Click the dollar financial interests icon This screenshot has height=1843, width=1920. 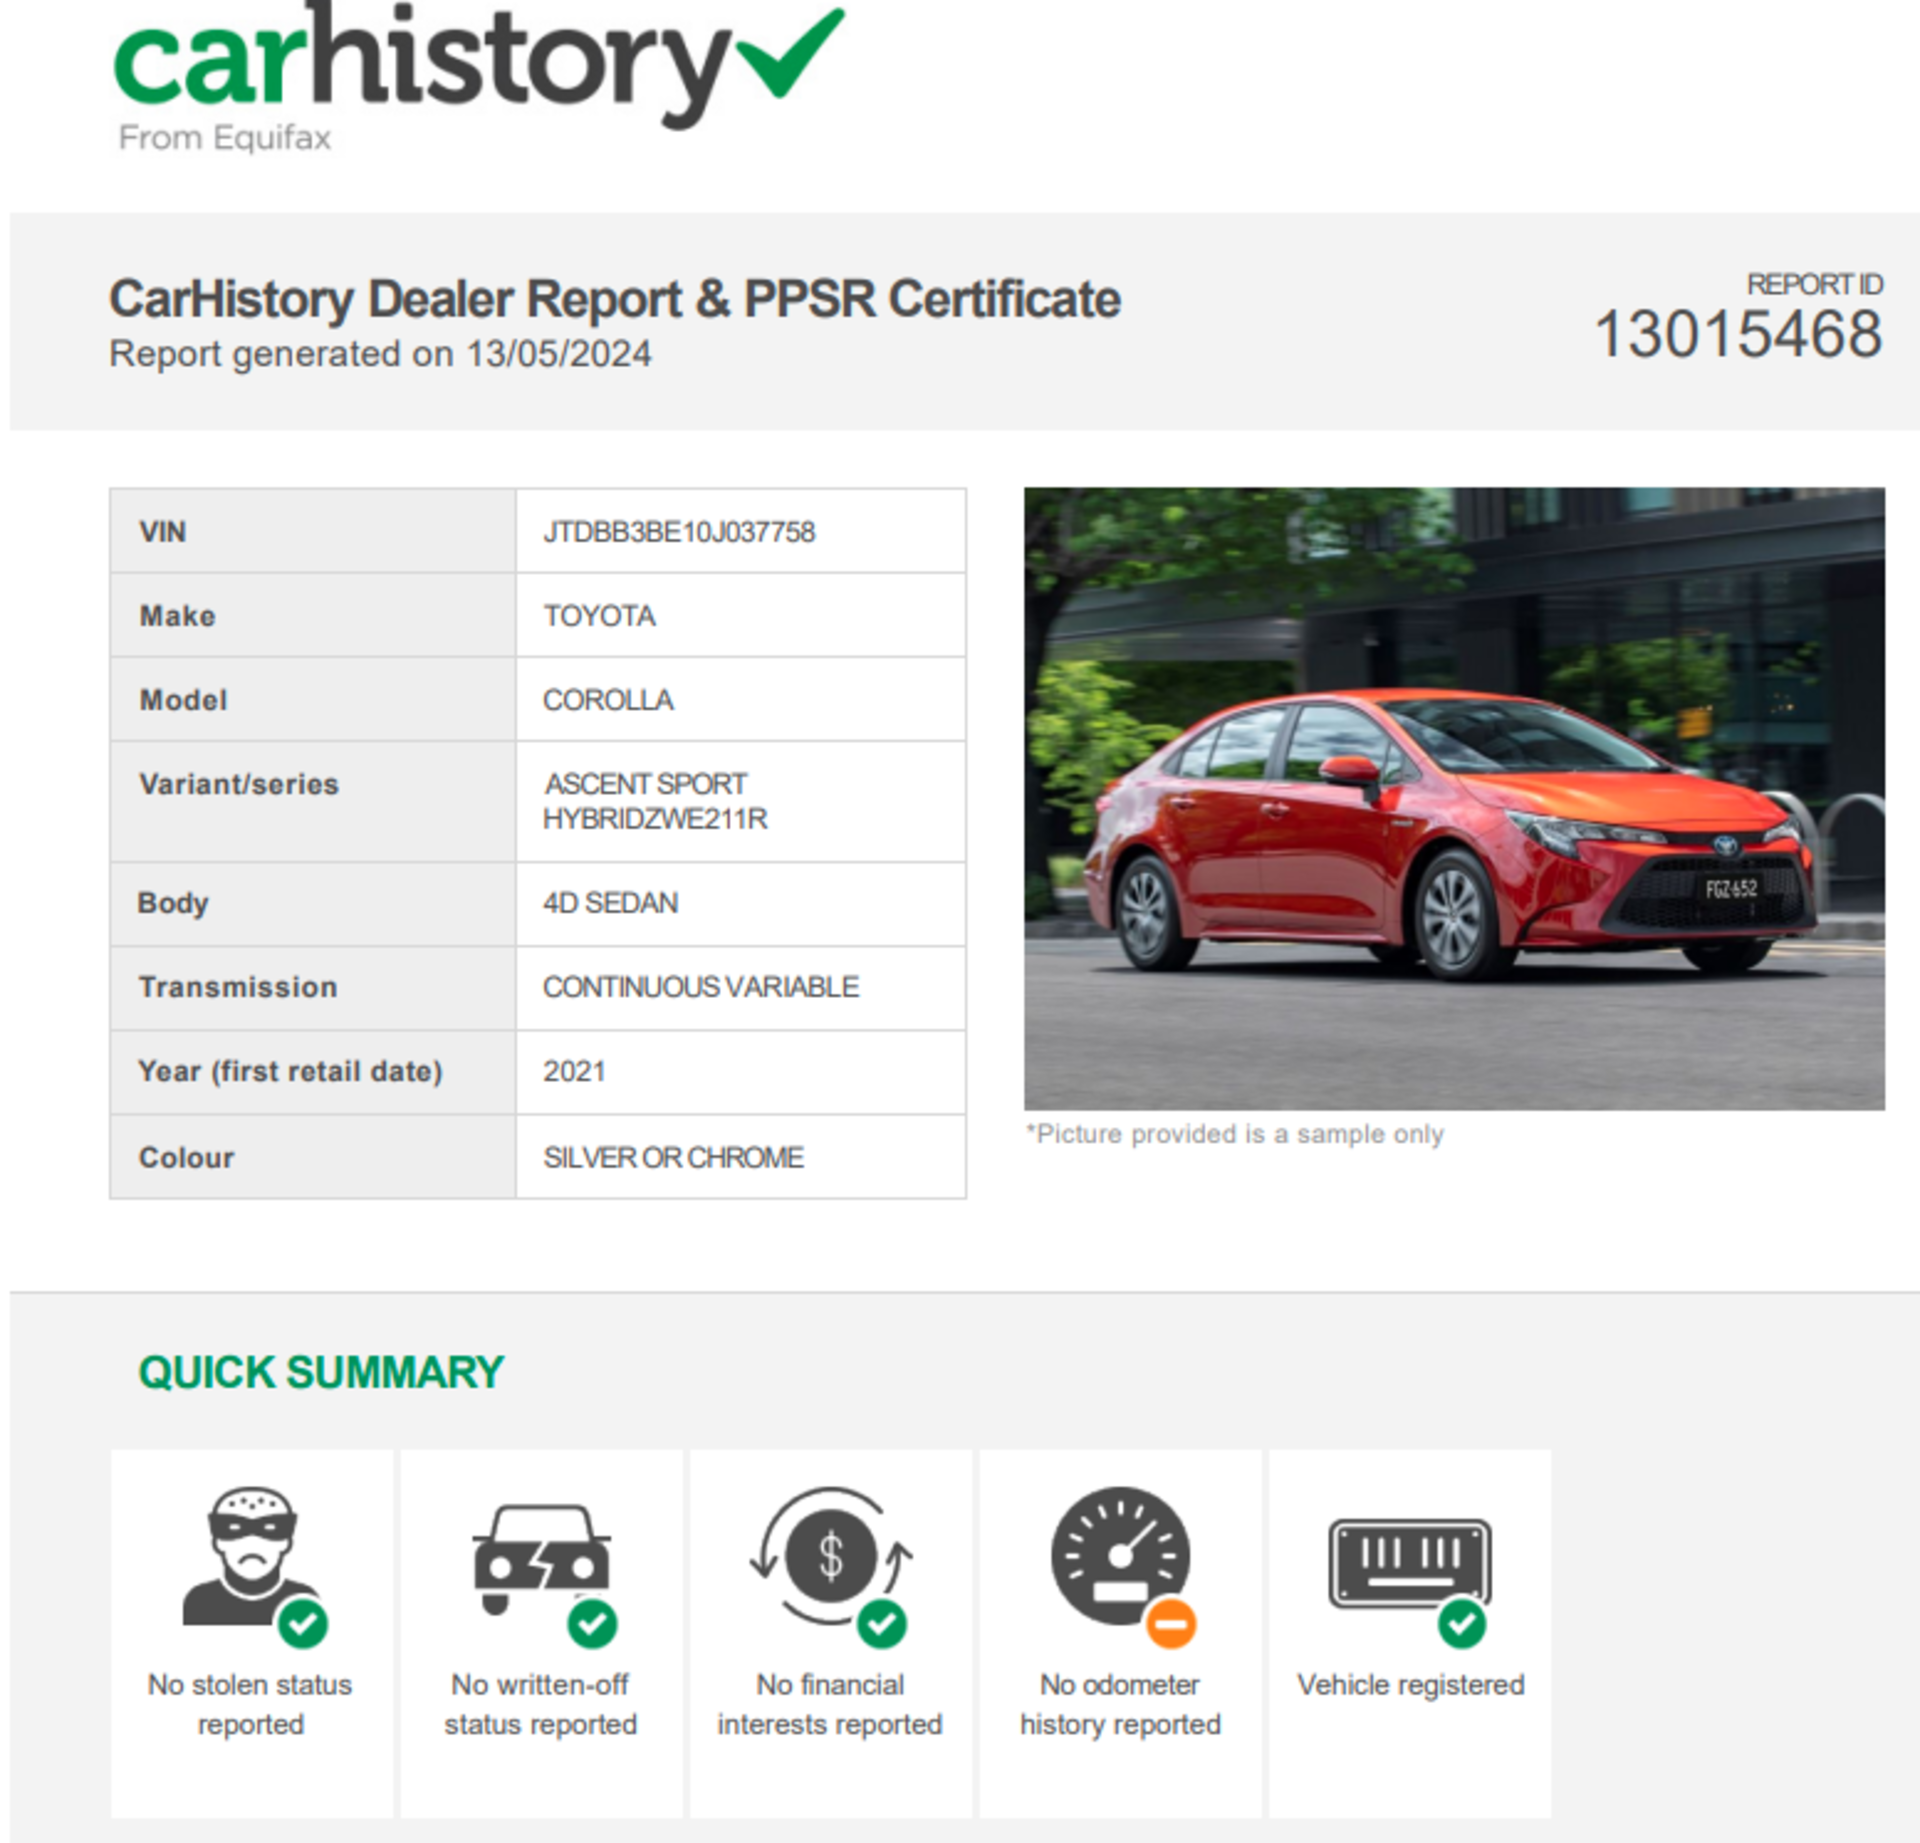pos(830,1555)
